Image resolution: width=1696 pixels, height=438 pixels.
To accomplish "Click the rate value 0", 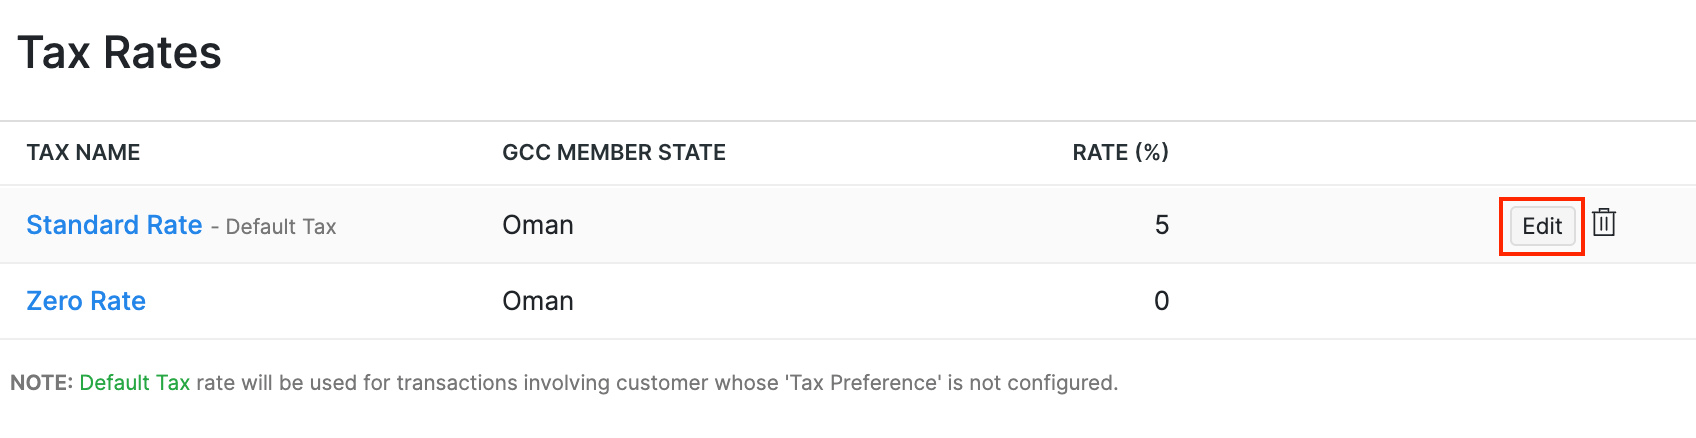I will point(1161,301).
